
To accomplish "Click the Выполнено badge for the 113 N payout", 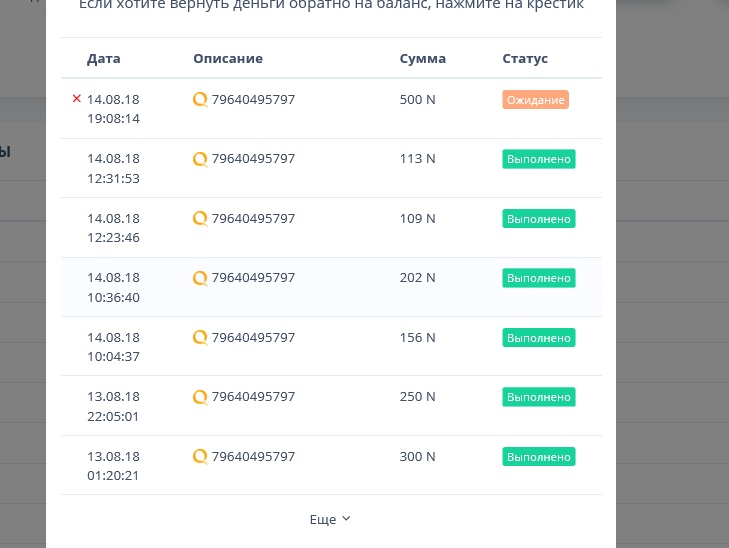I will (x=538, y=159).
